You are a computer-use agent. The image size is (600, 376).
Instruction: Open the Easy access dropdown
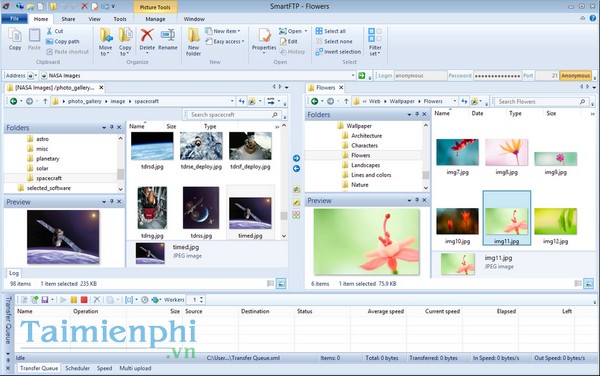pos(225,41)
